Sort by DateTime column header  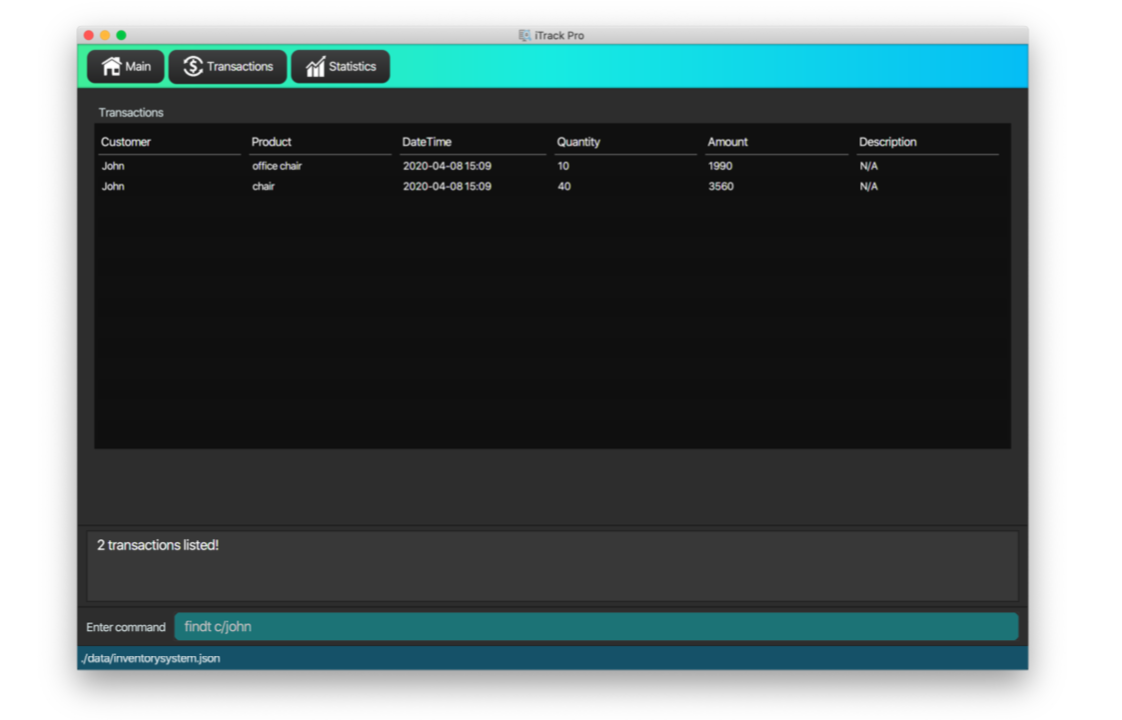click(x=426, y=142)
